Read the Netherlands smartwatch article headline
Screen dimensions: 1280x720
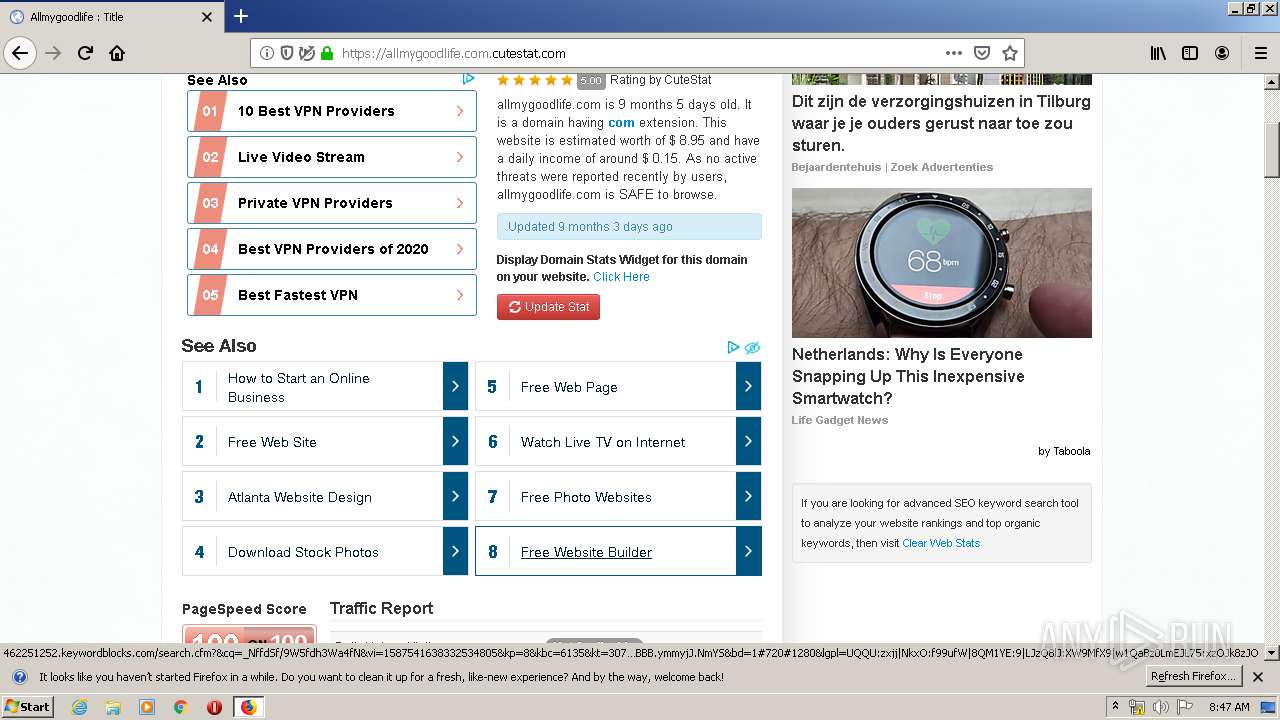pyautogui.click(x=908, y=376)
